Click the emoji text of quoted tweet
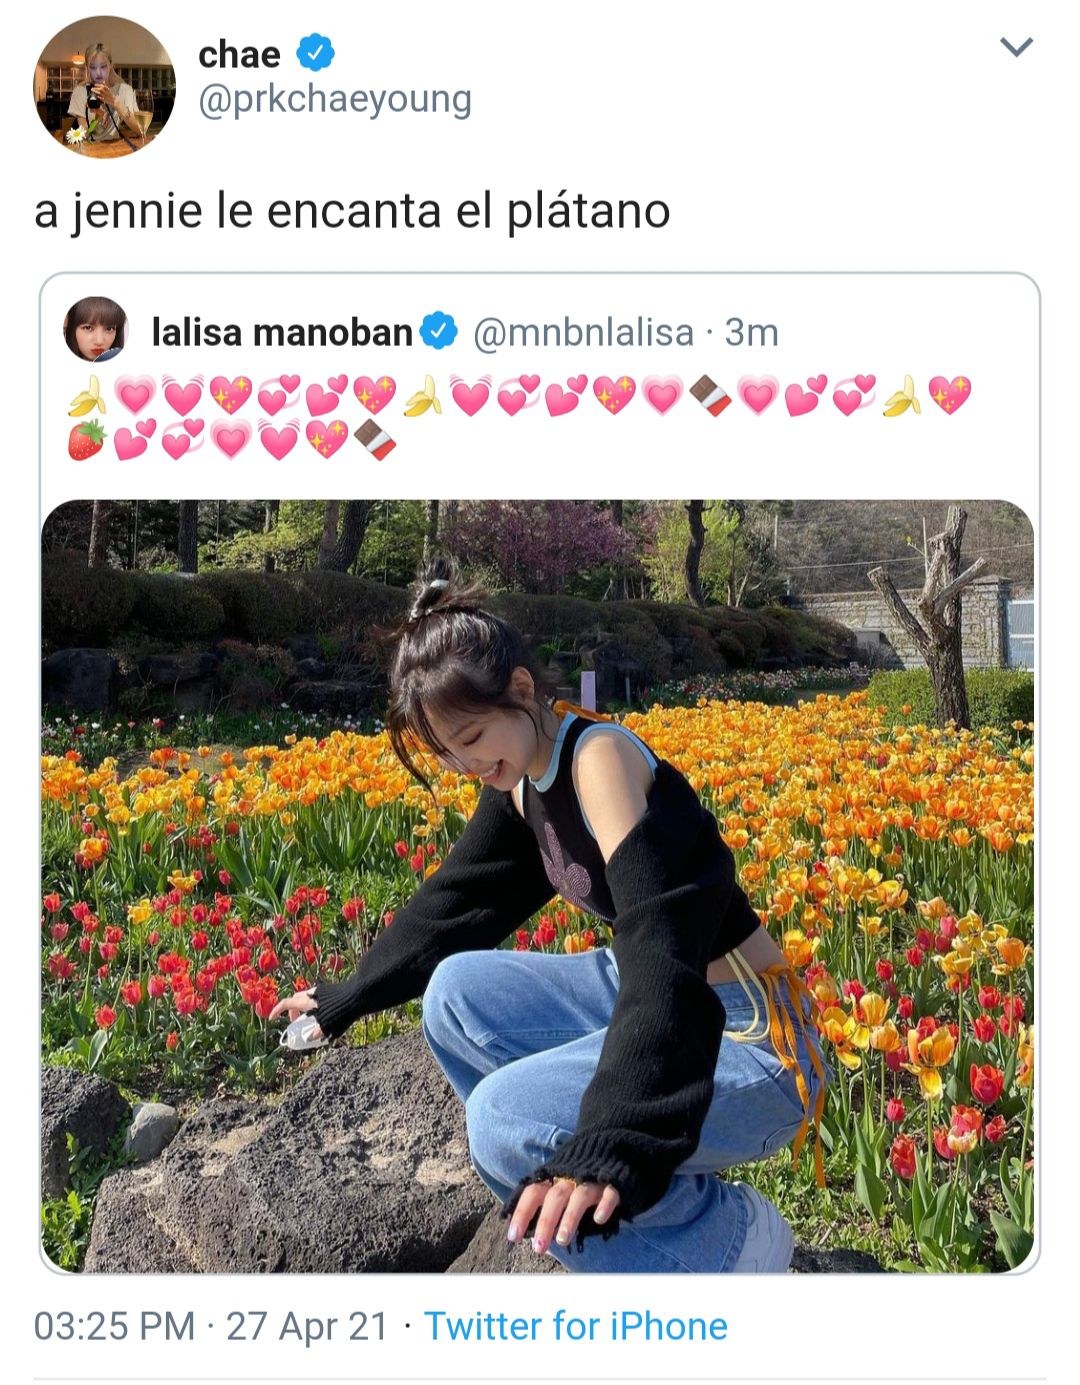Viewport: 1080px width, 1385px height. tap(519, 418)
